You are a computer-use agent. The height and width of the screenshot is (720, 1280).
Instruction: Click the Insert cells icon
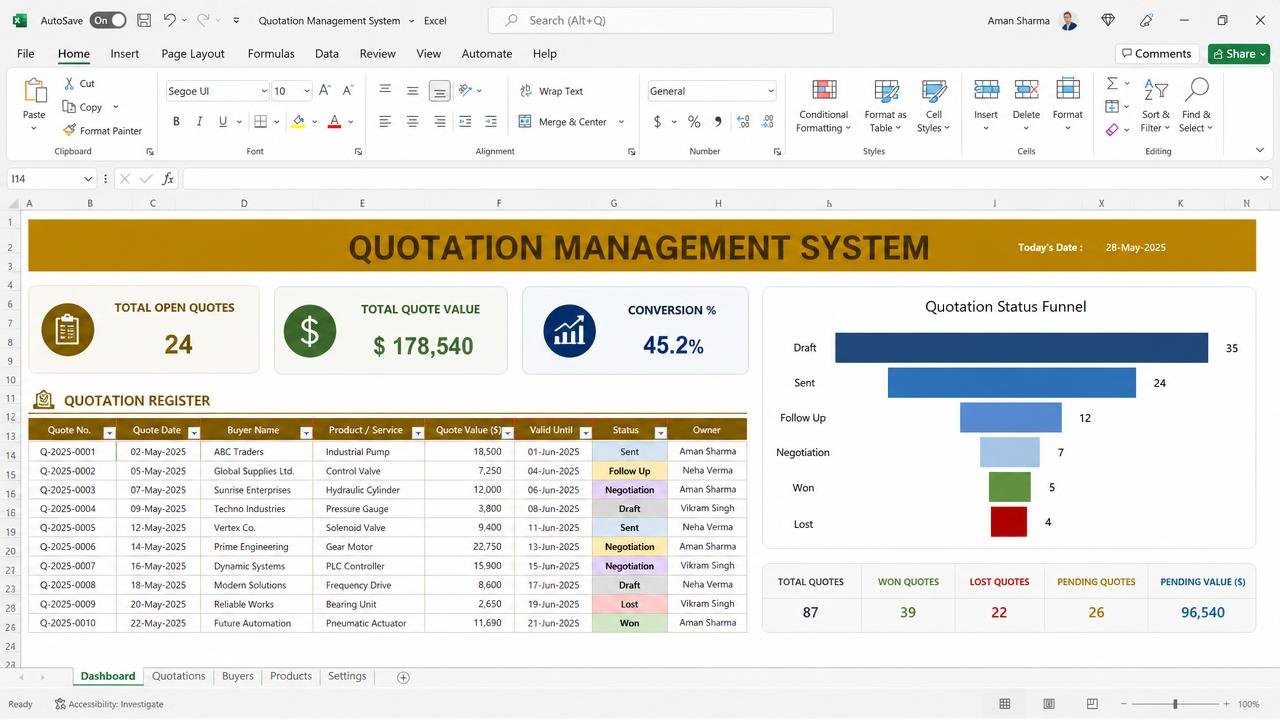986,91
